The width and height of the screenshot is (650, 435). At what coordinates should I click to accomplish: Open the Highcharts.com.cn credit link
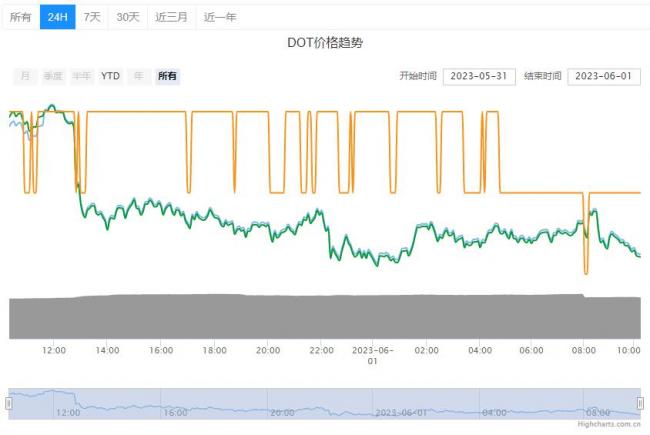(608, 425)
